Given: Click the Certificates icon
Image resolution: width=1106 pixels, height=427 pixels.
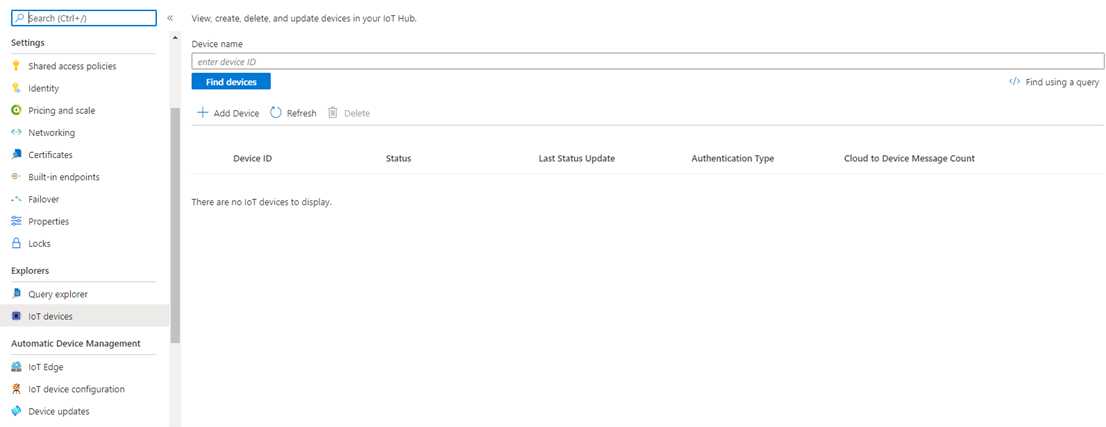Looking at the screenshot, I should pyautogui.click(x=16, y=155).
